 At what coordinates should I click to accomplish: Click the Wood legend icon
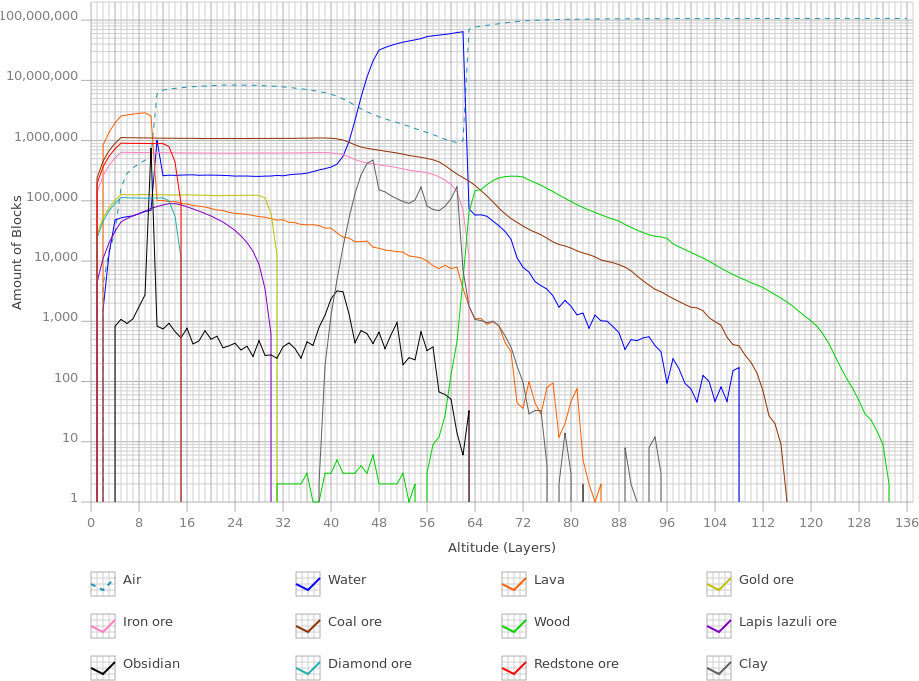[514, 626]
